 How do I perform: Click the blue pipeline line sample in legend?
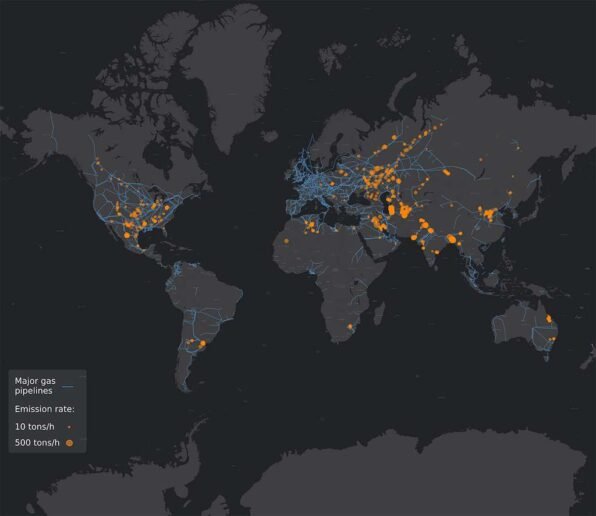68,387
